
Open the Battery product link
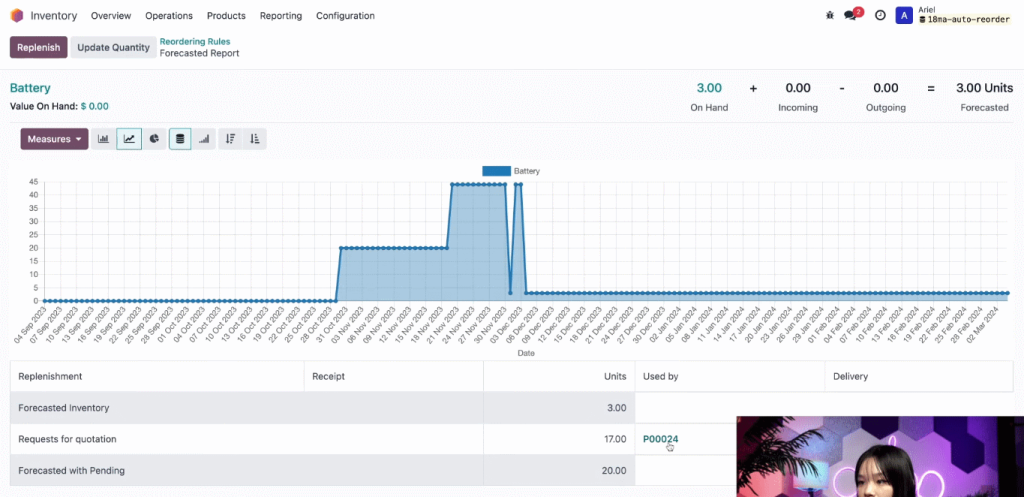click(x=30, y=88)
